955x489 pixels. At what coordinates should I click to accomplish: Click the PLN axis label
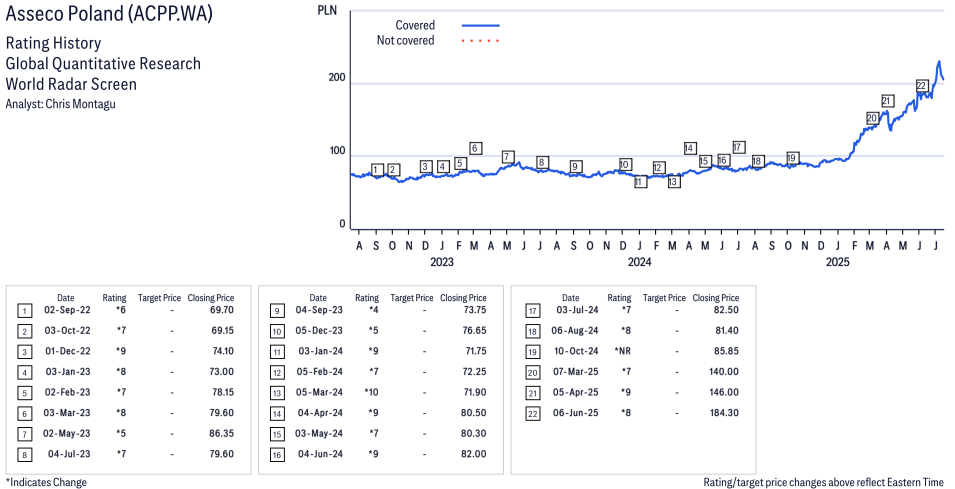pyautogui.click(x=326, y=10)
